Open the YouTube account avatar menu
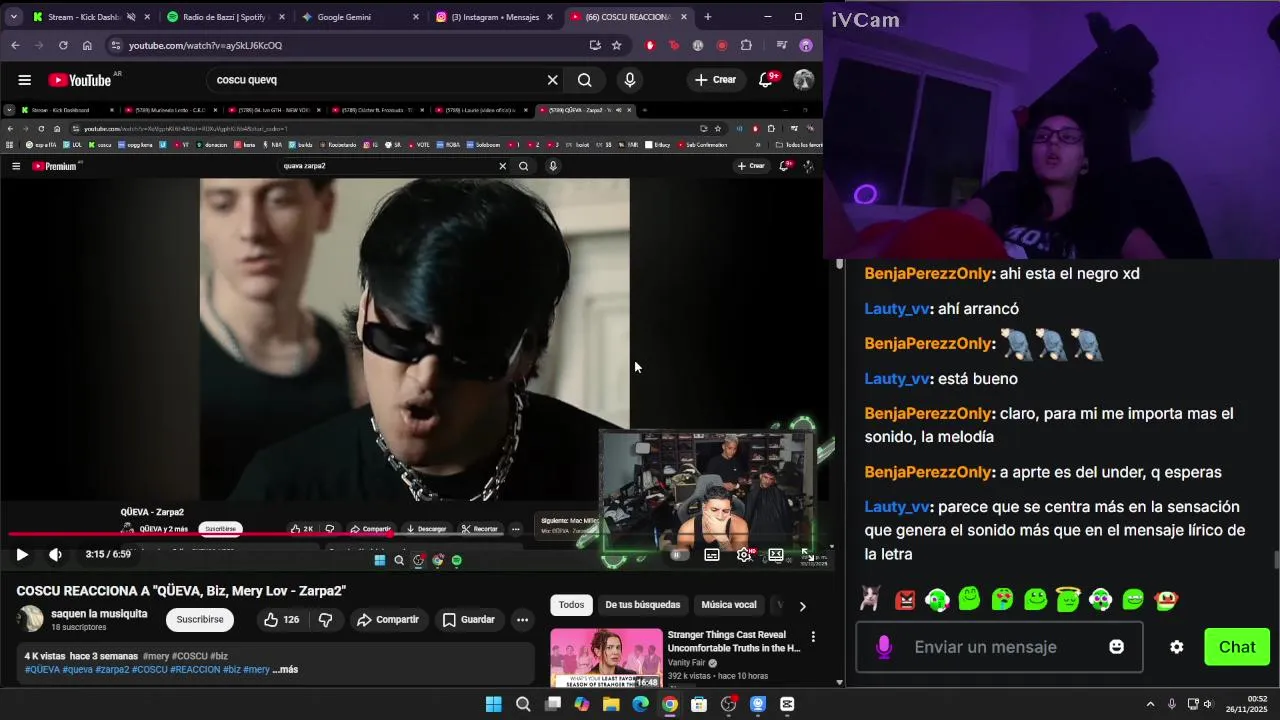This screenshot has width=1280, height=720. 804,80
